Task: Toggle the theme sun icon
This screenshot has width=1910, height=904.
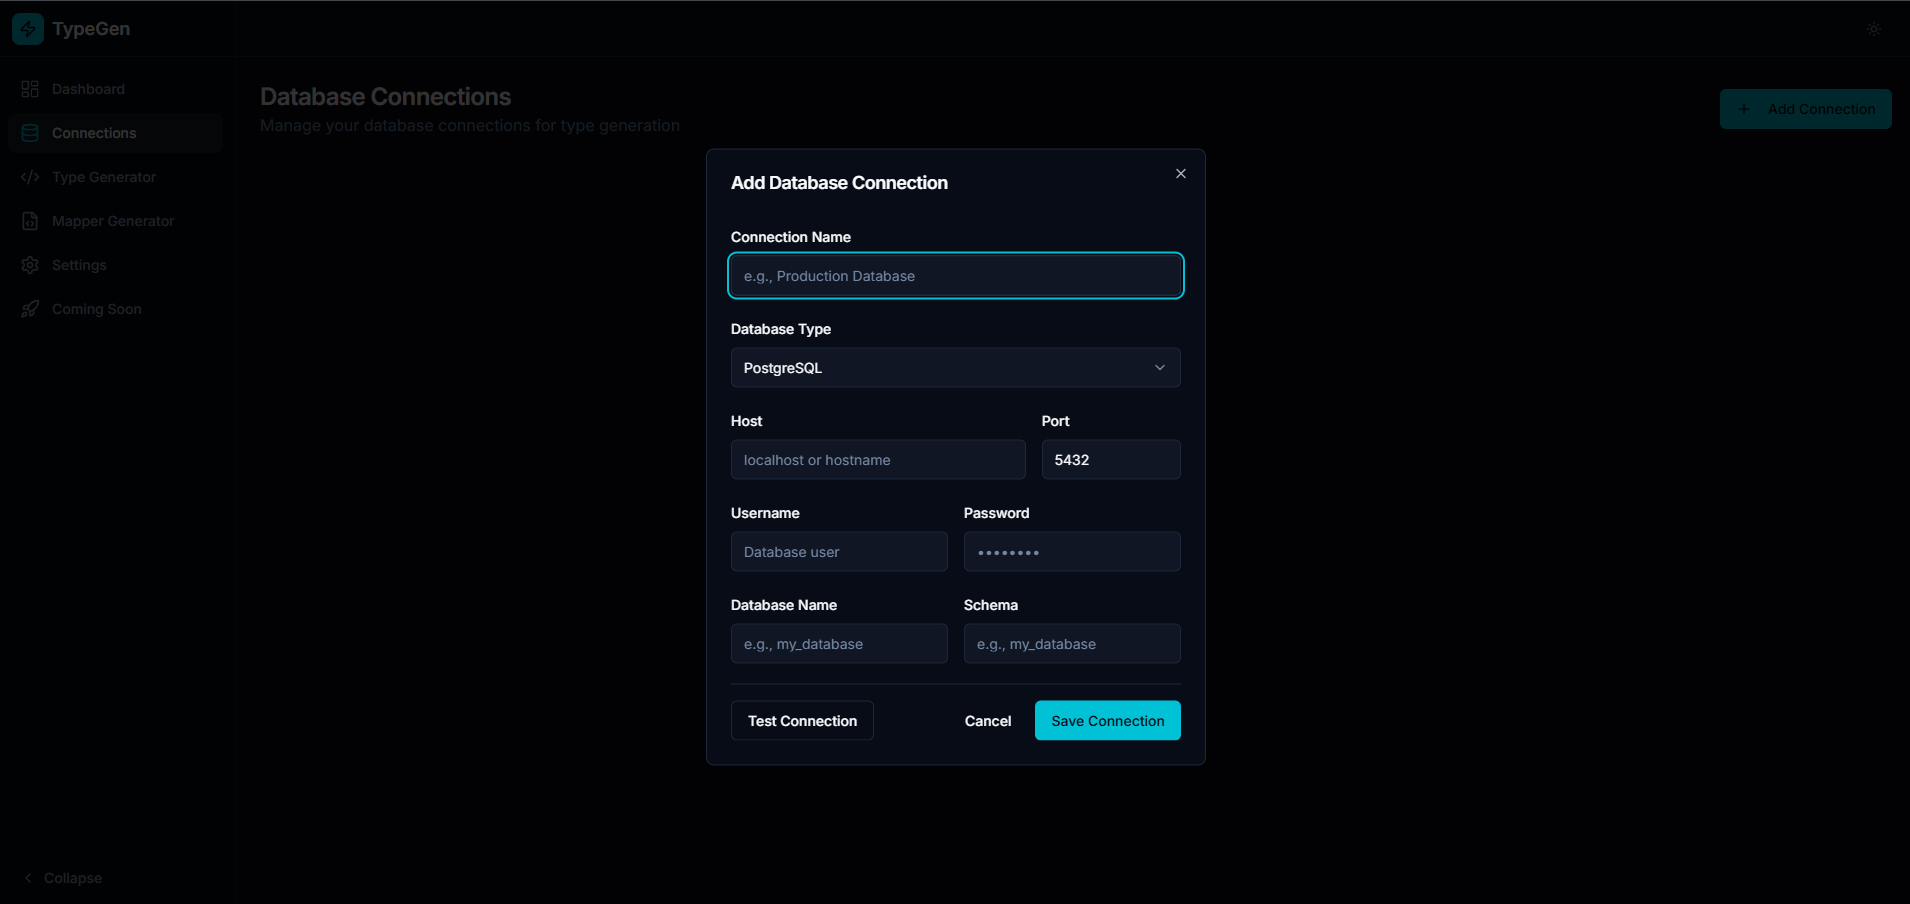Action: (x=1874, y=29)
